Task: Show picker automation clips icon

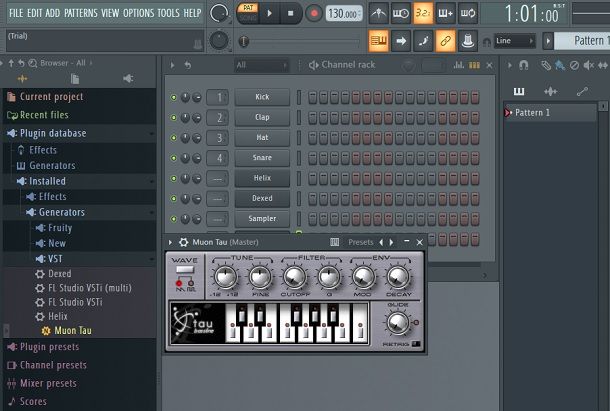Action: click(x=582, y=91)
